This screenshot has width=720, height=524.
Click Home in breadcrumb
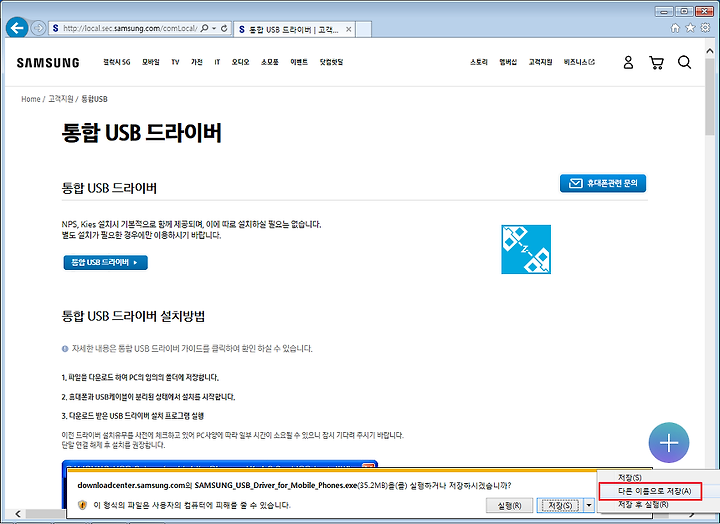coord(31,99)
